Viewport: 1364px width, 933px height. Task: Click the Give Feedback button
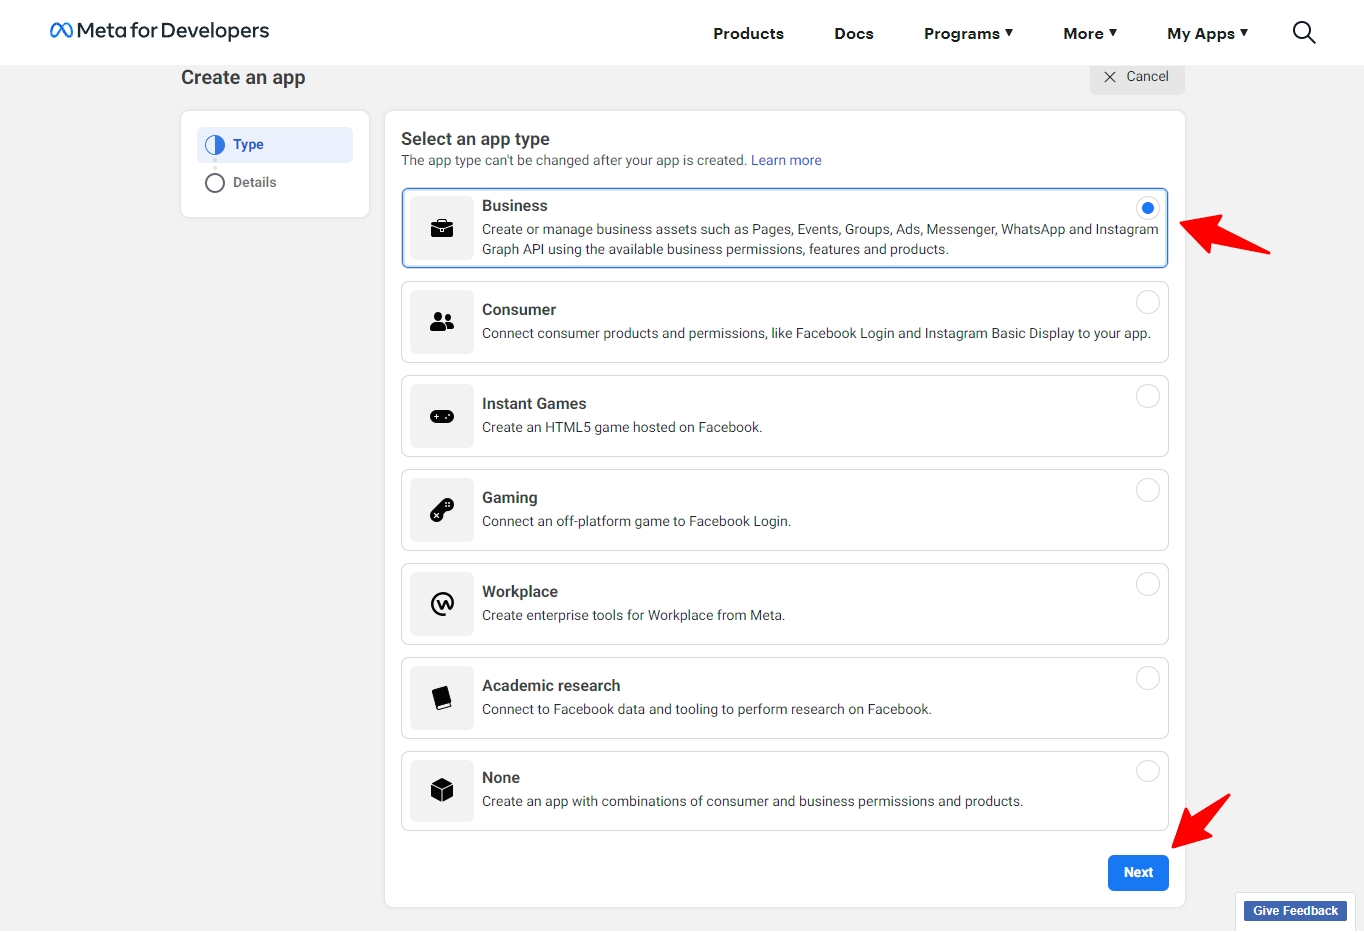tap(1295, 911)
